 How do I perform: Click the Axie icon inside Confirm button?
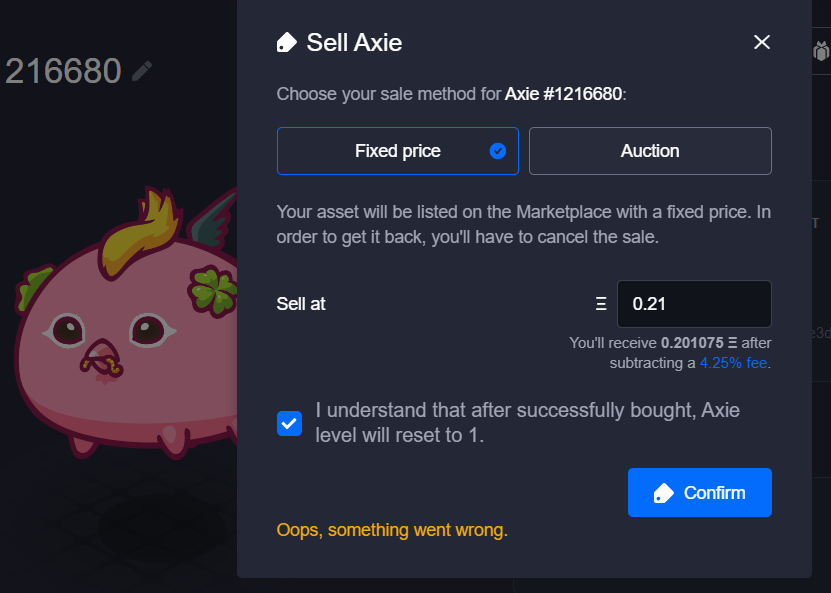pyautogui.click(x=664, y=492)
